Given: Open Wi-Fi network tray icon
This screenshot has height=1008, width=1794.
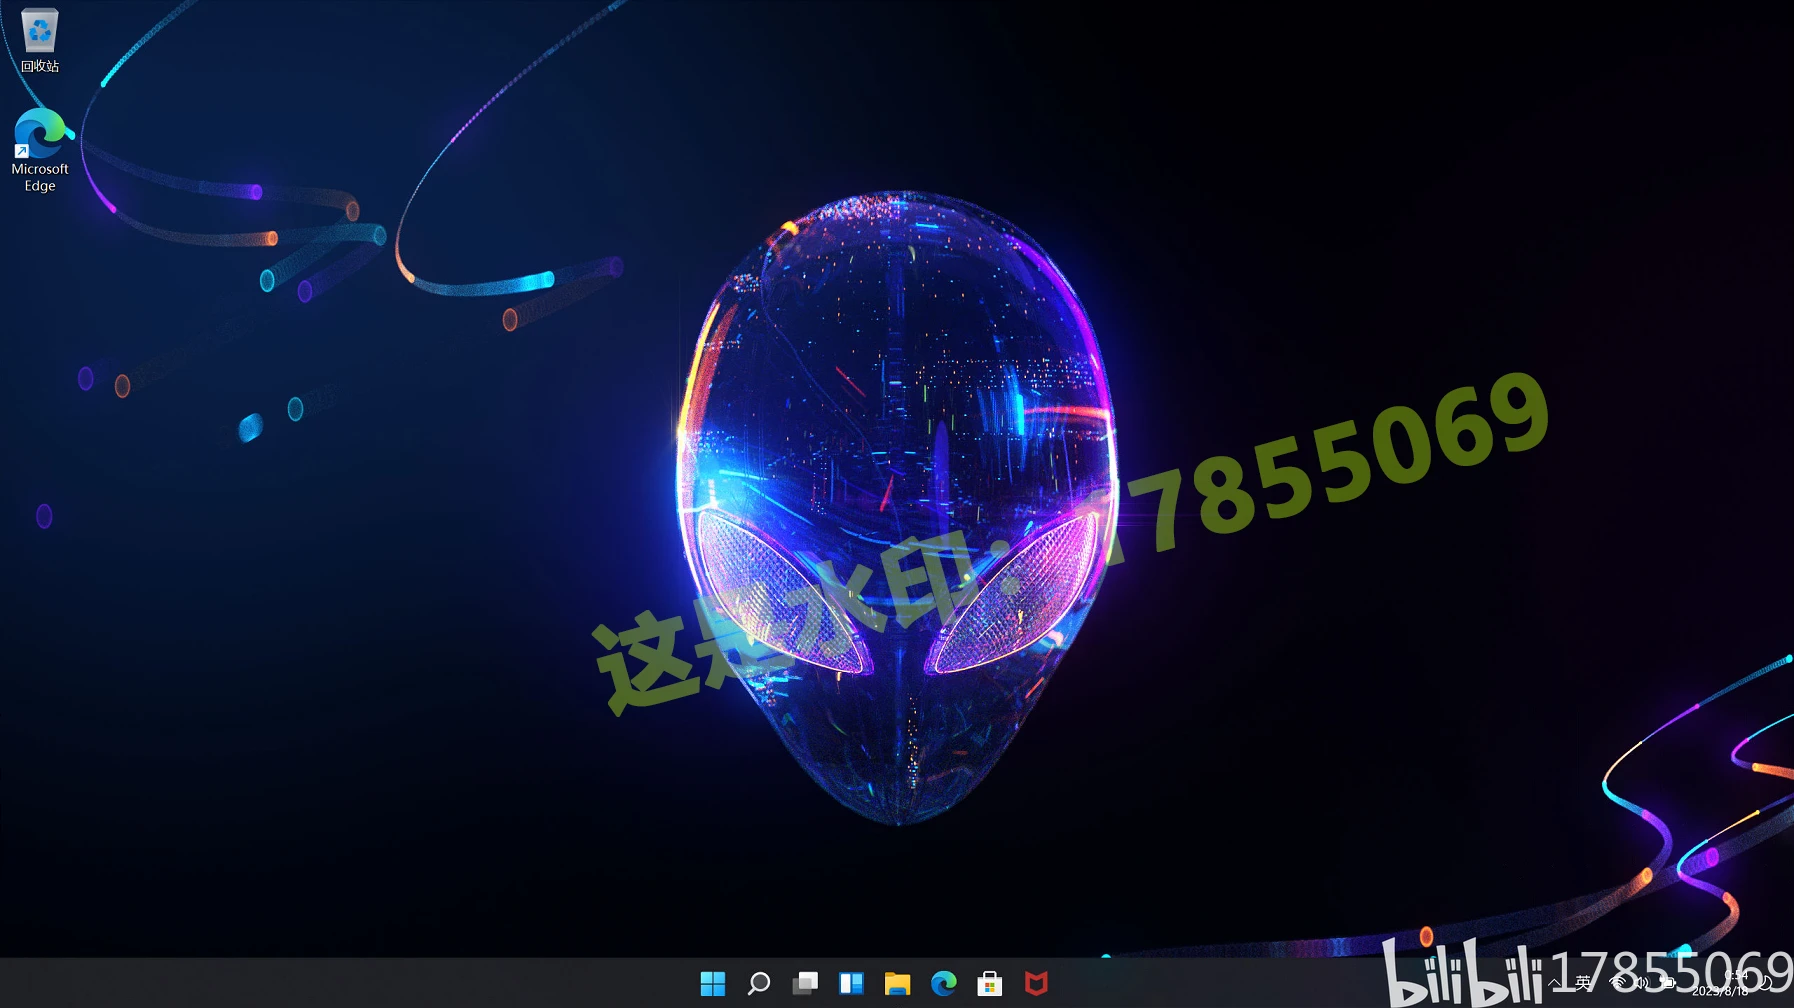Looking at the screenshot, I should click(x=1617, y=983).
